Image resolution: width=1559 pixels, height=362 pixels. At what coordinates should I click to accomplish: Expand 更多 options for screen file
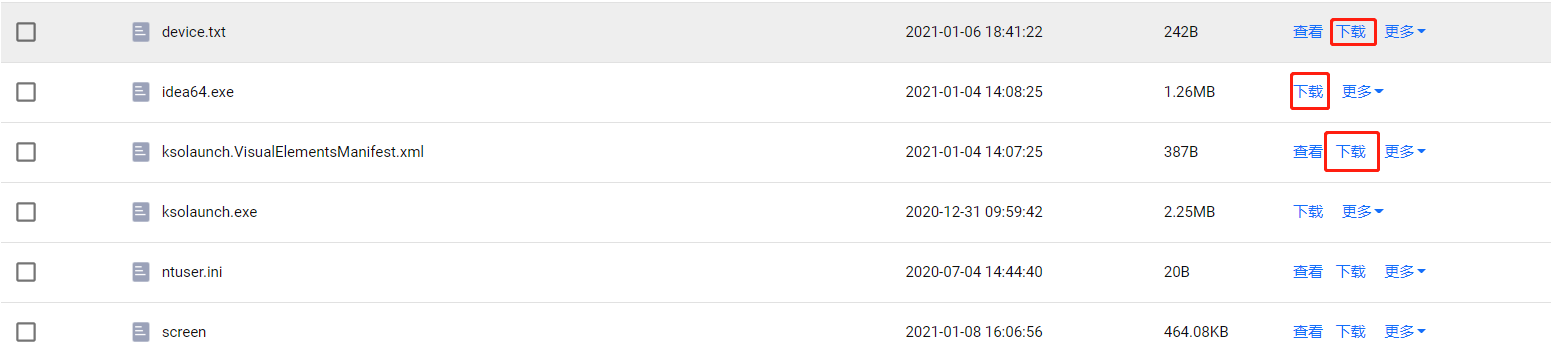tap(1405, 332)
